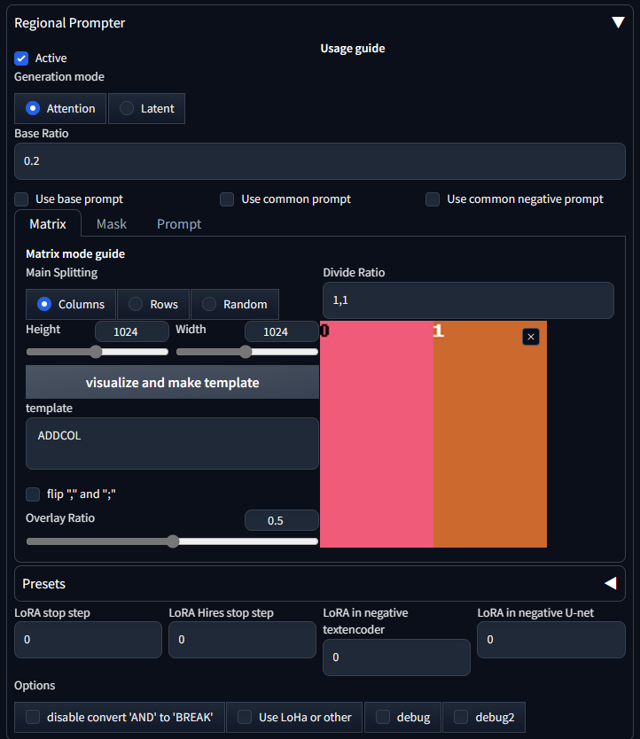Click the Divide Ratio input field

tap(468, 300)
